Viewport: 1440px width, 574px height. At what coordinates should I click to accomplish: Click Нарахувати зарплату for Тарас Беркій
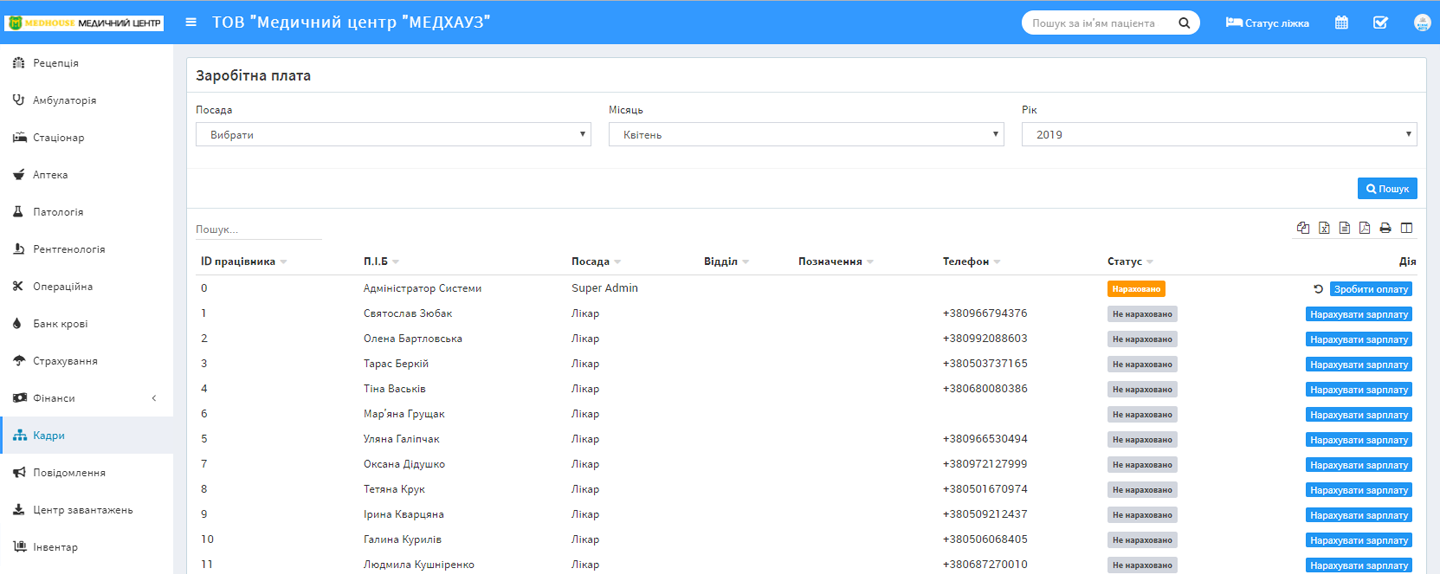click(1359, 364)
